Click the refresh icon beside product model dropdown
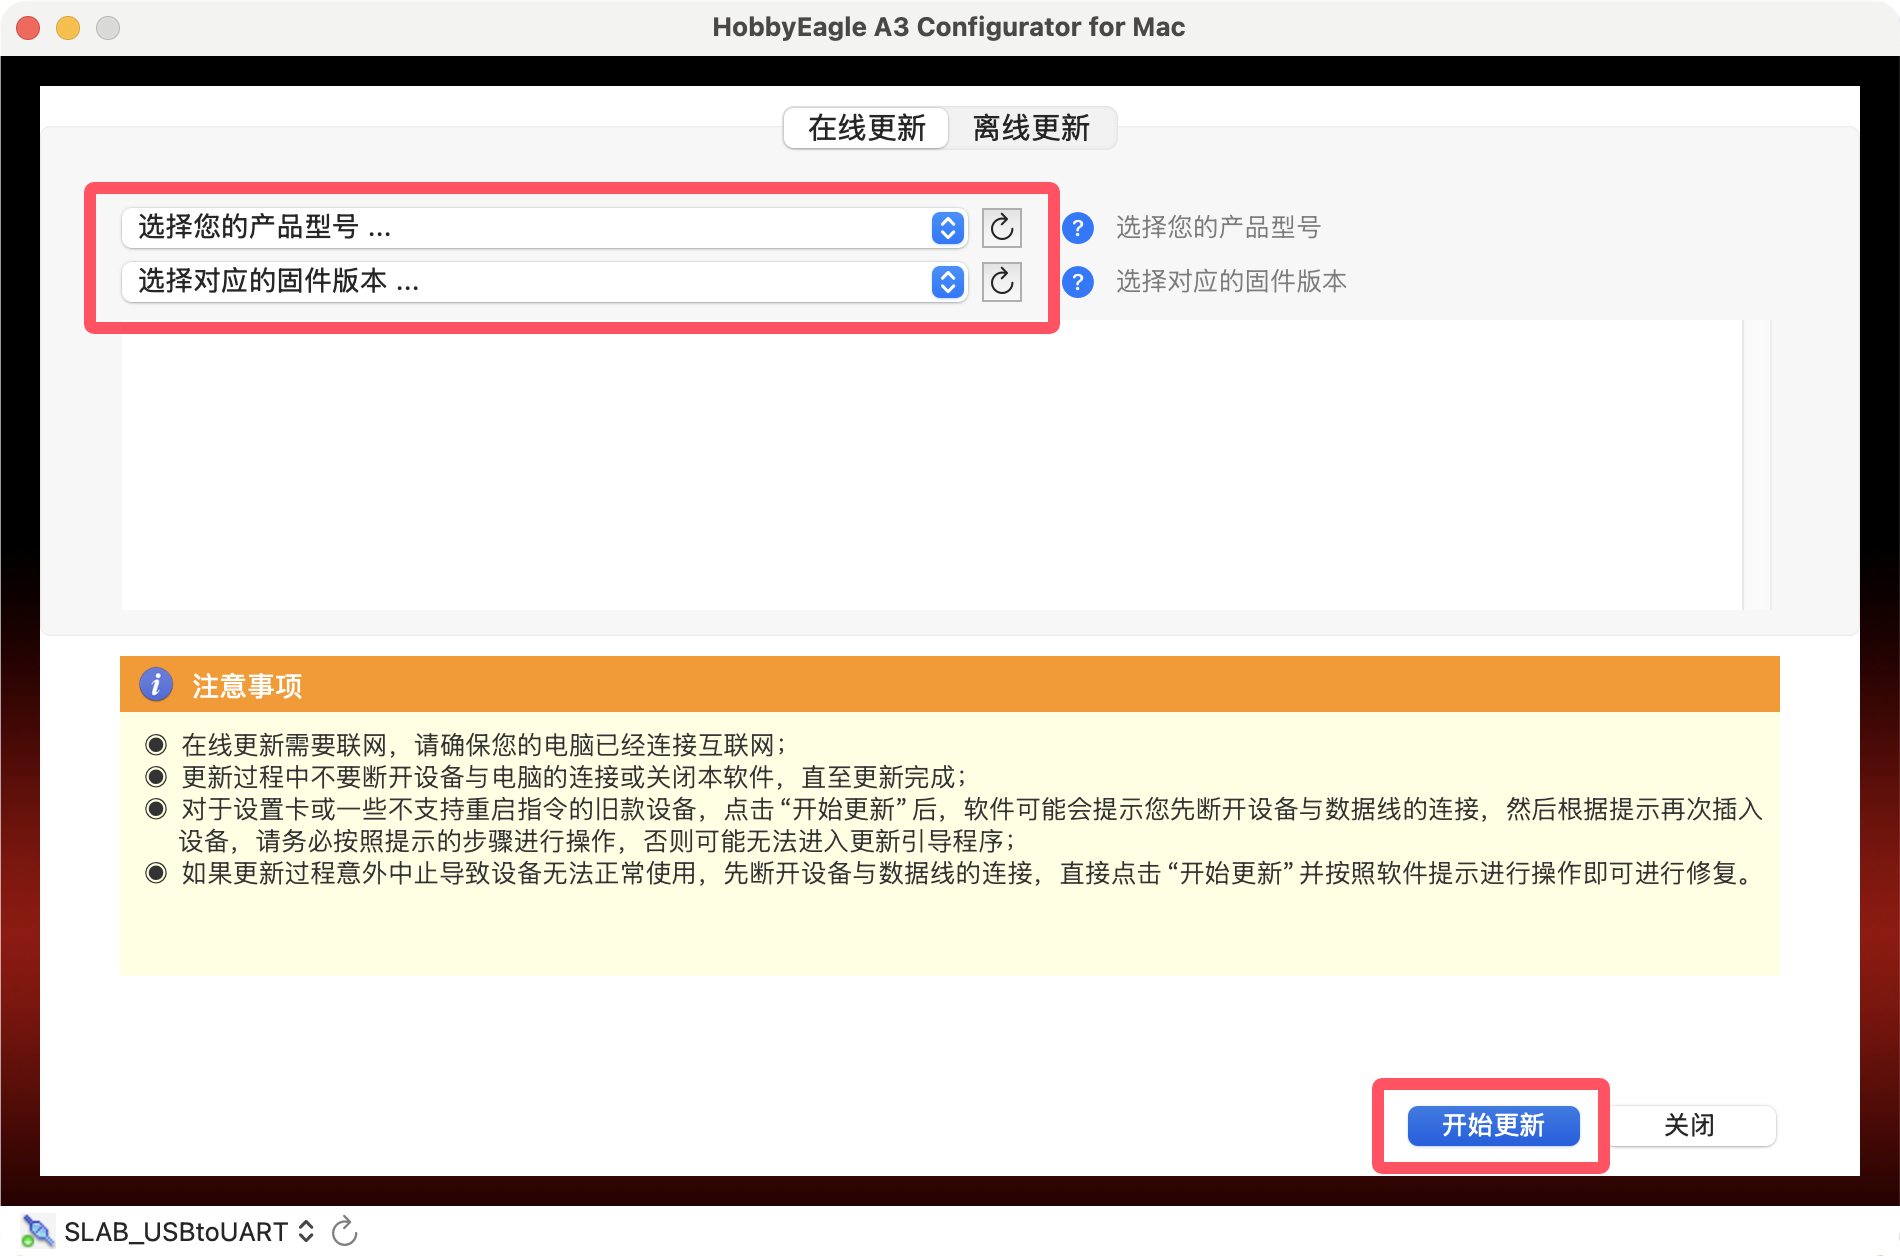The width and height of the screenshot is (1900, 1256). click(1001, 228)
